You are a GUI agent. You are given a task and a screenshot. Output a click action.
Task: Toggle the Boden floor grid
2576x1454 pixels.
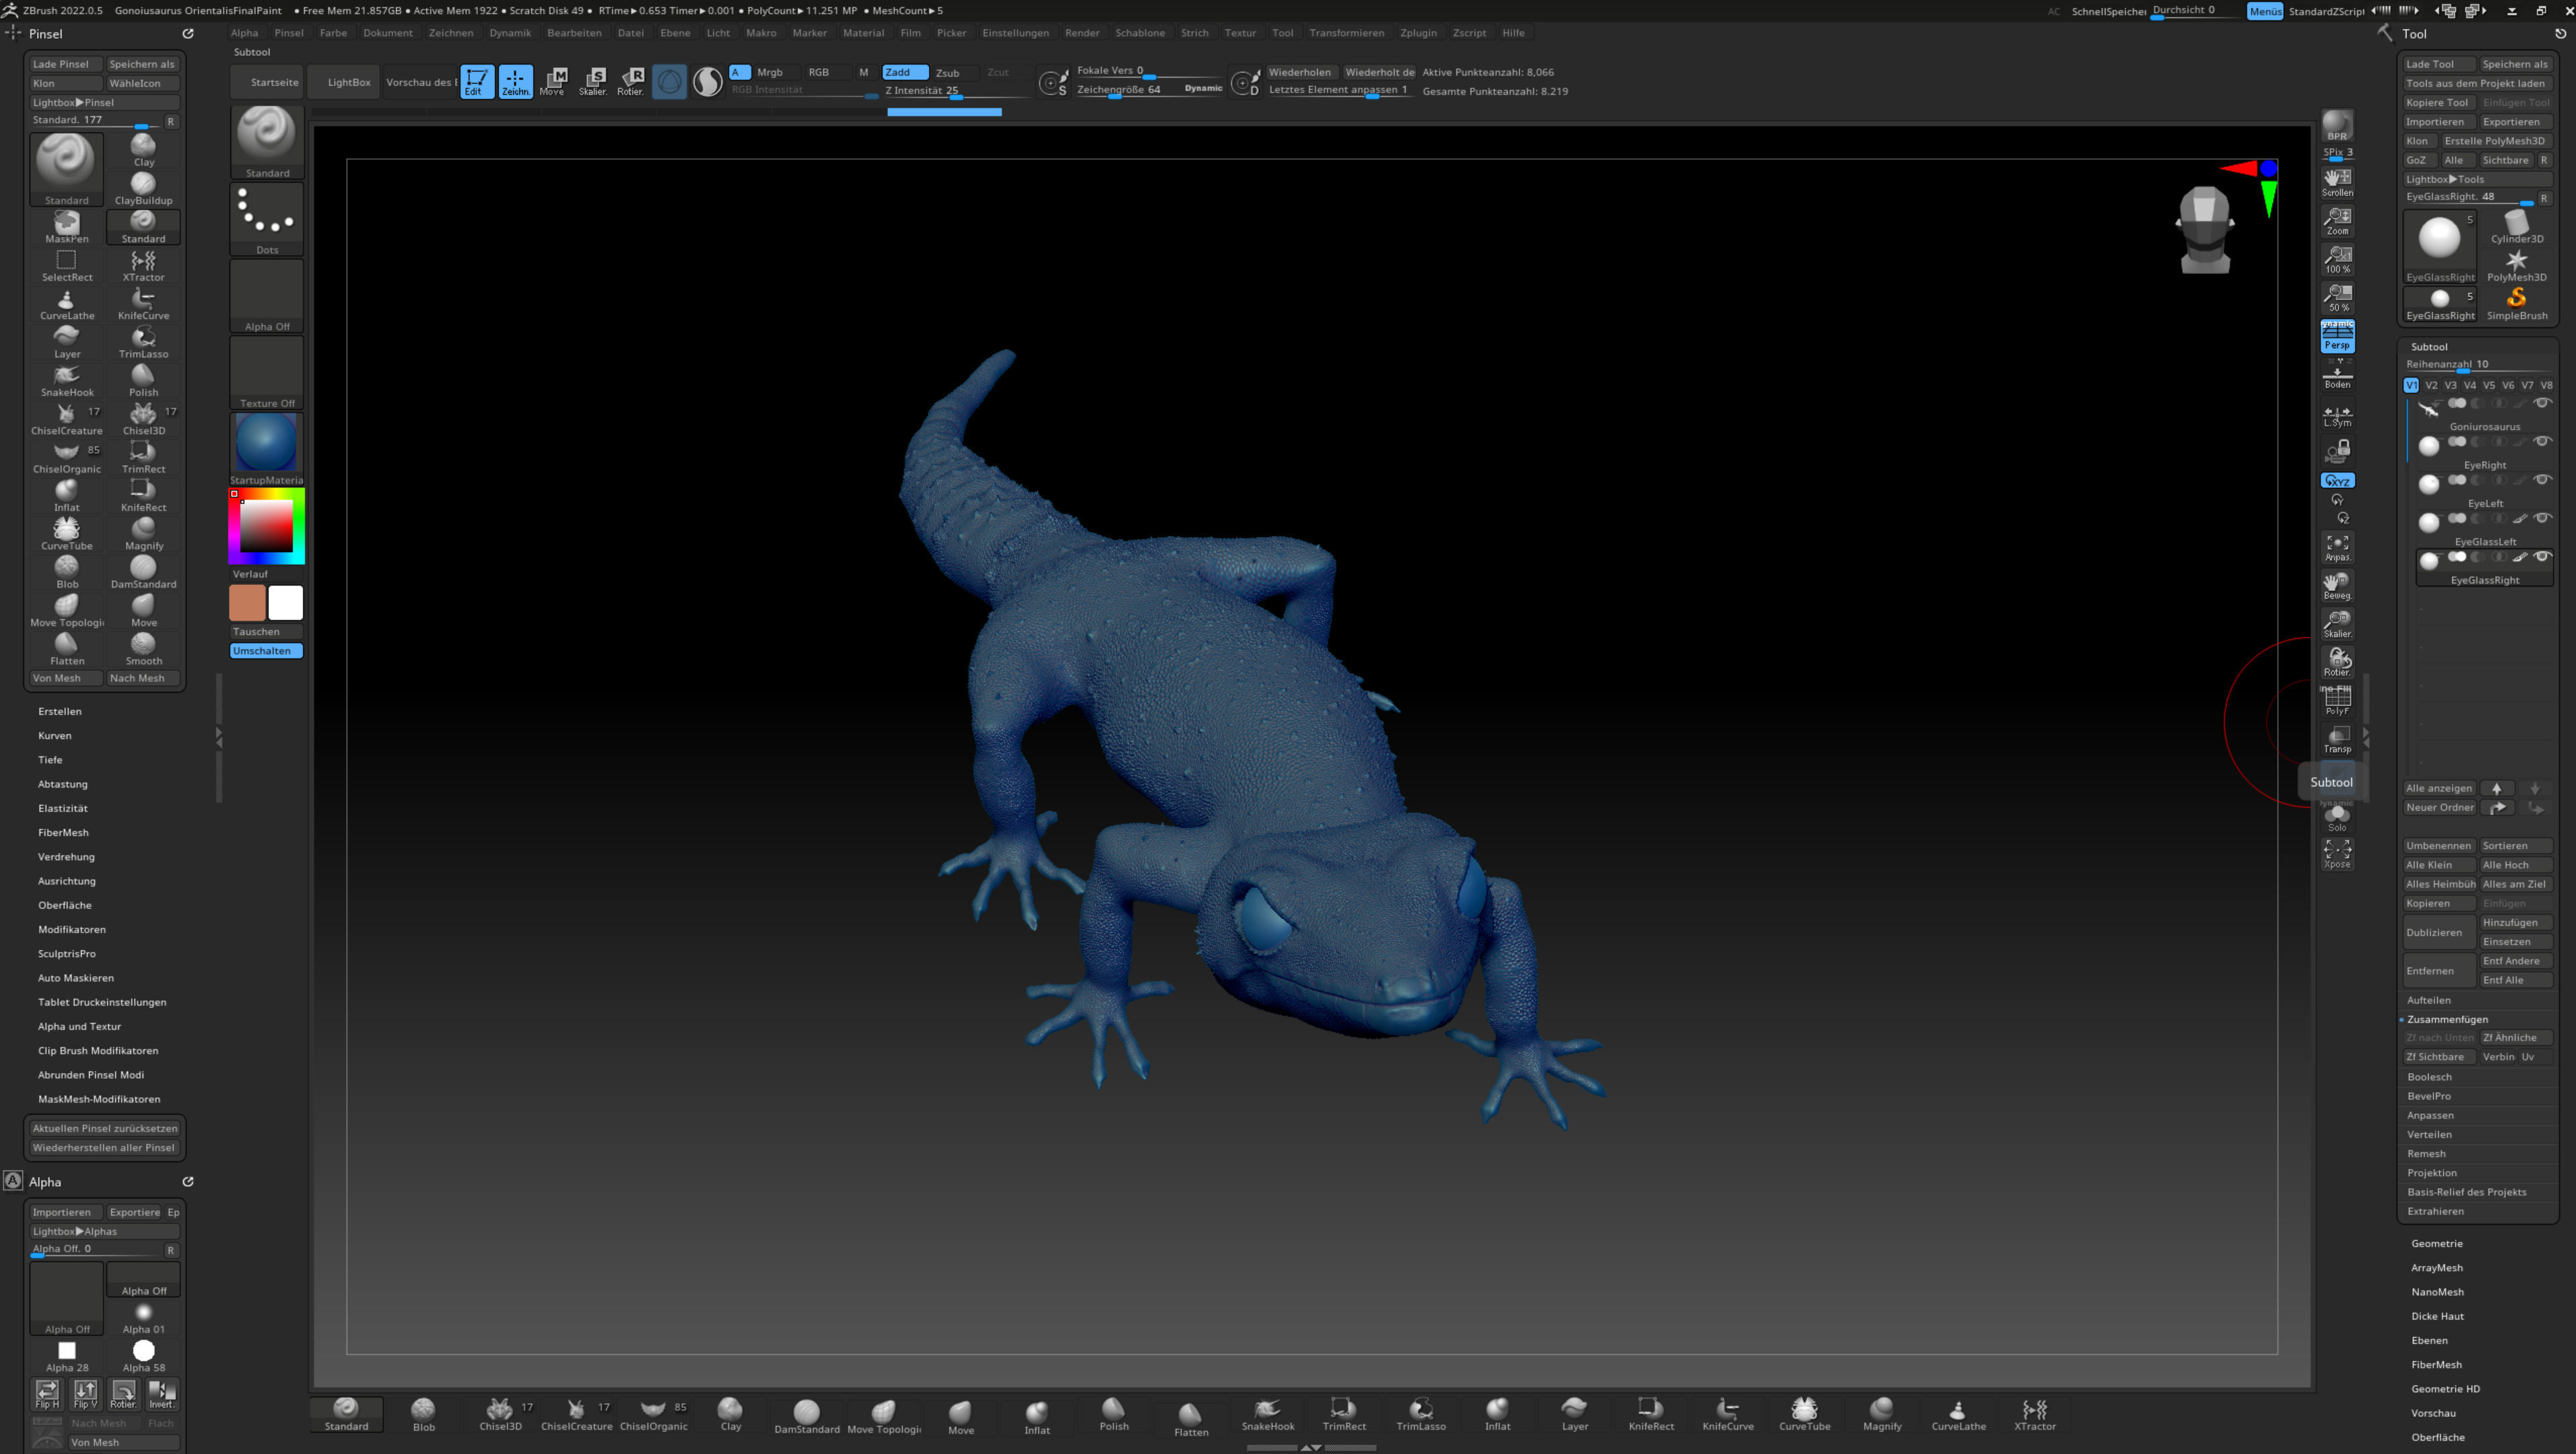coord(2337,376)
